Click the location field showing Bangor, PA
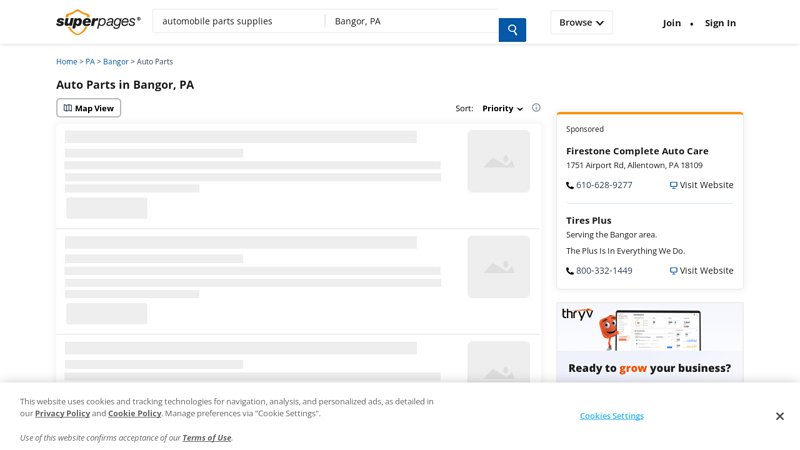 click(x=410, y=21)
